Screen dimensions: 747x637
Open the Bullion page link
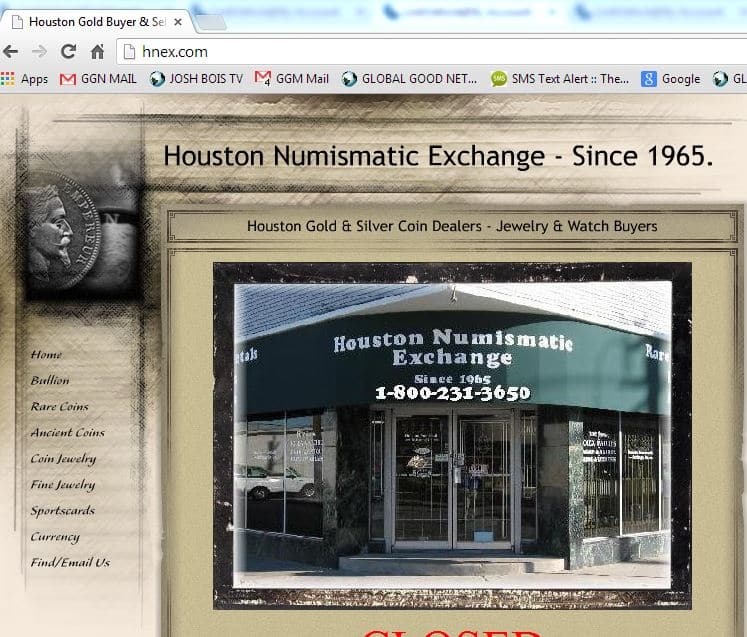click(50, 380)
